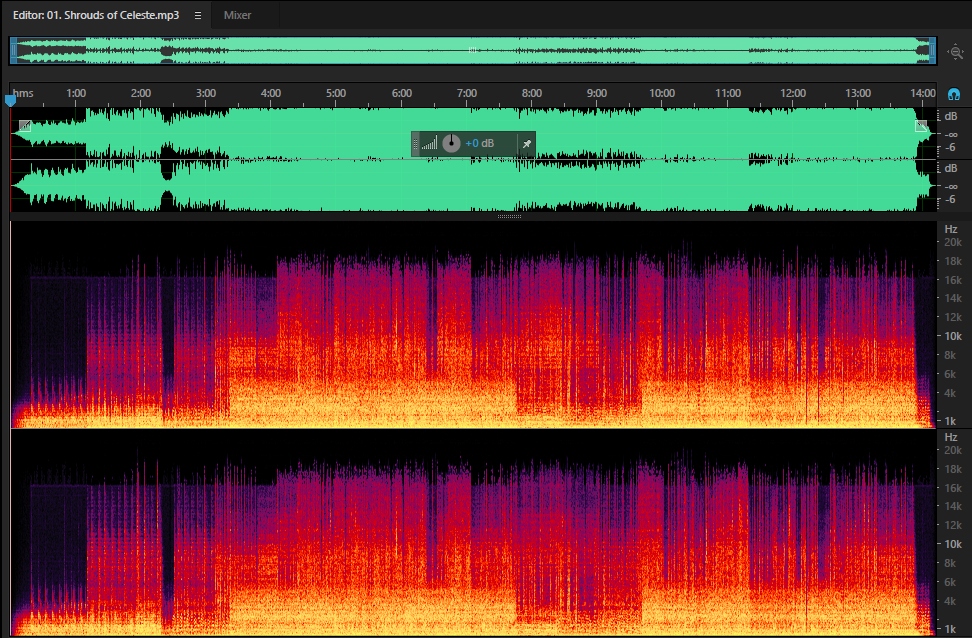Viewport: 972px width, 638px height.
Task: Click the Hz label of the upper spectrogram
Action: (x=951, y=229)
